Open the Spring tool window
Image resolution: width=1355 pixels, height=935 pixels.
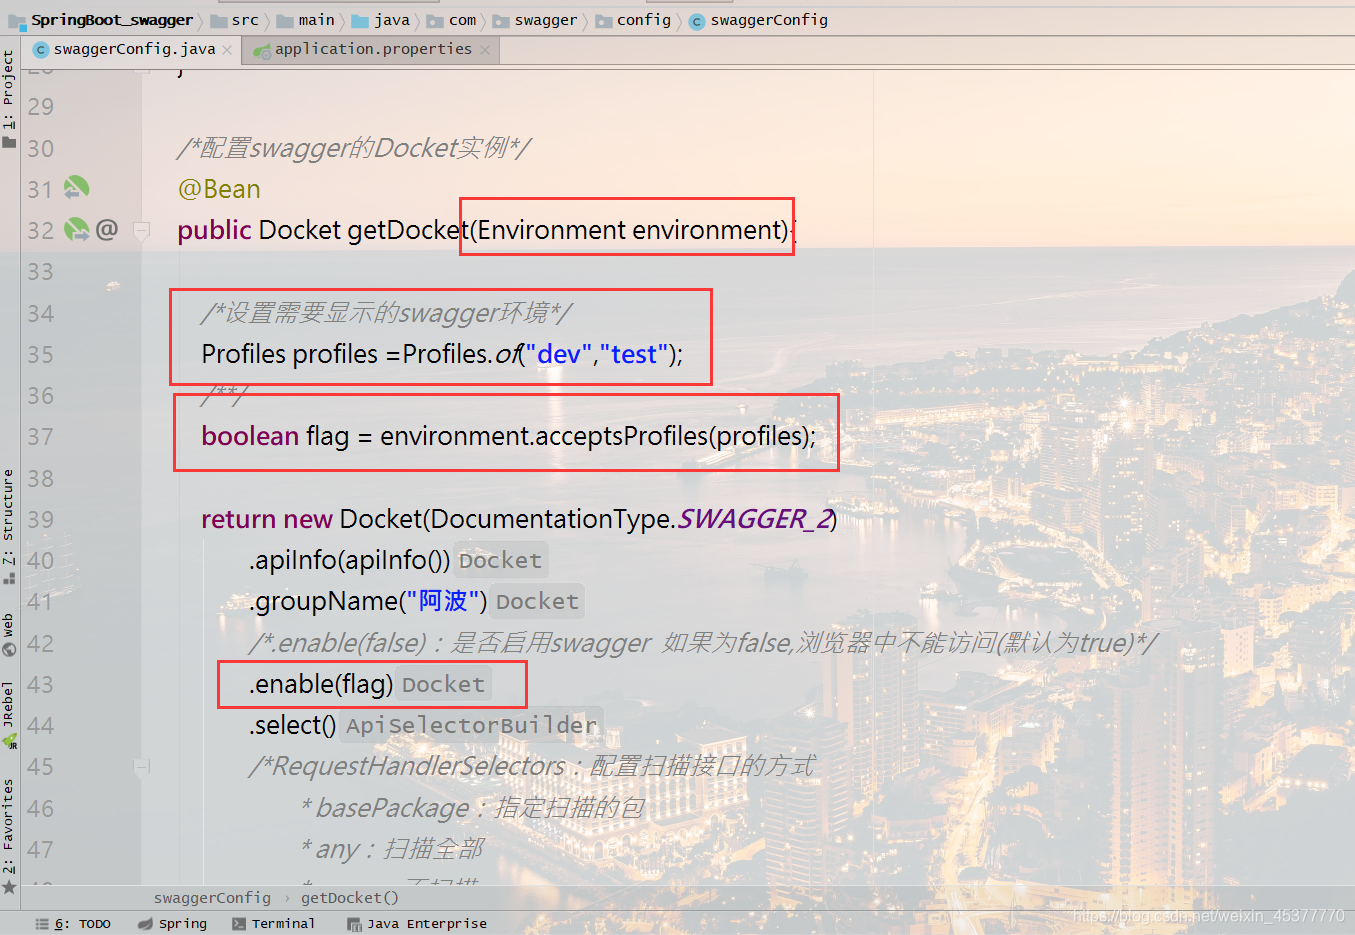[173, 924]
